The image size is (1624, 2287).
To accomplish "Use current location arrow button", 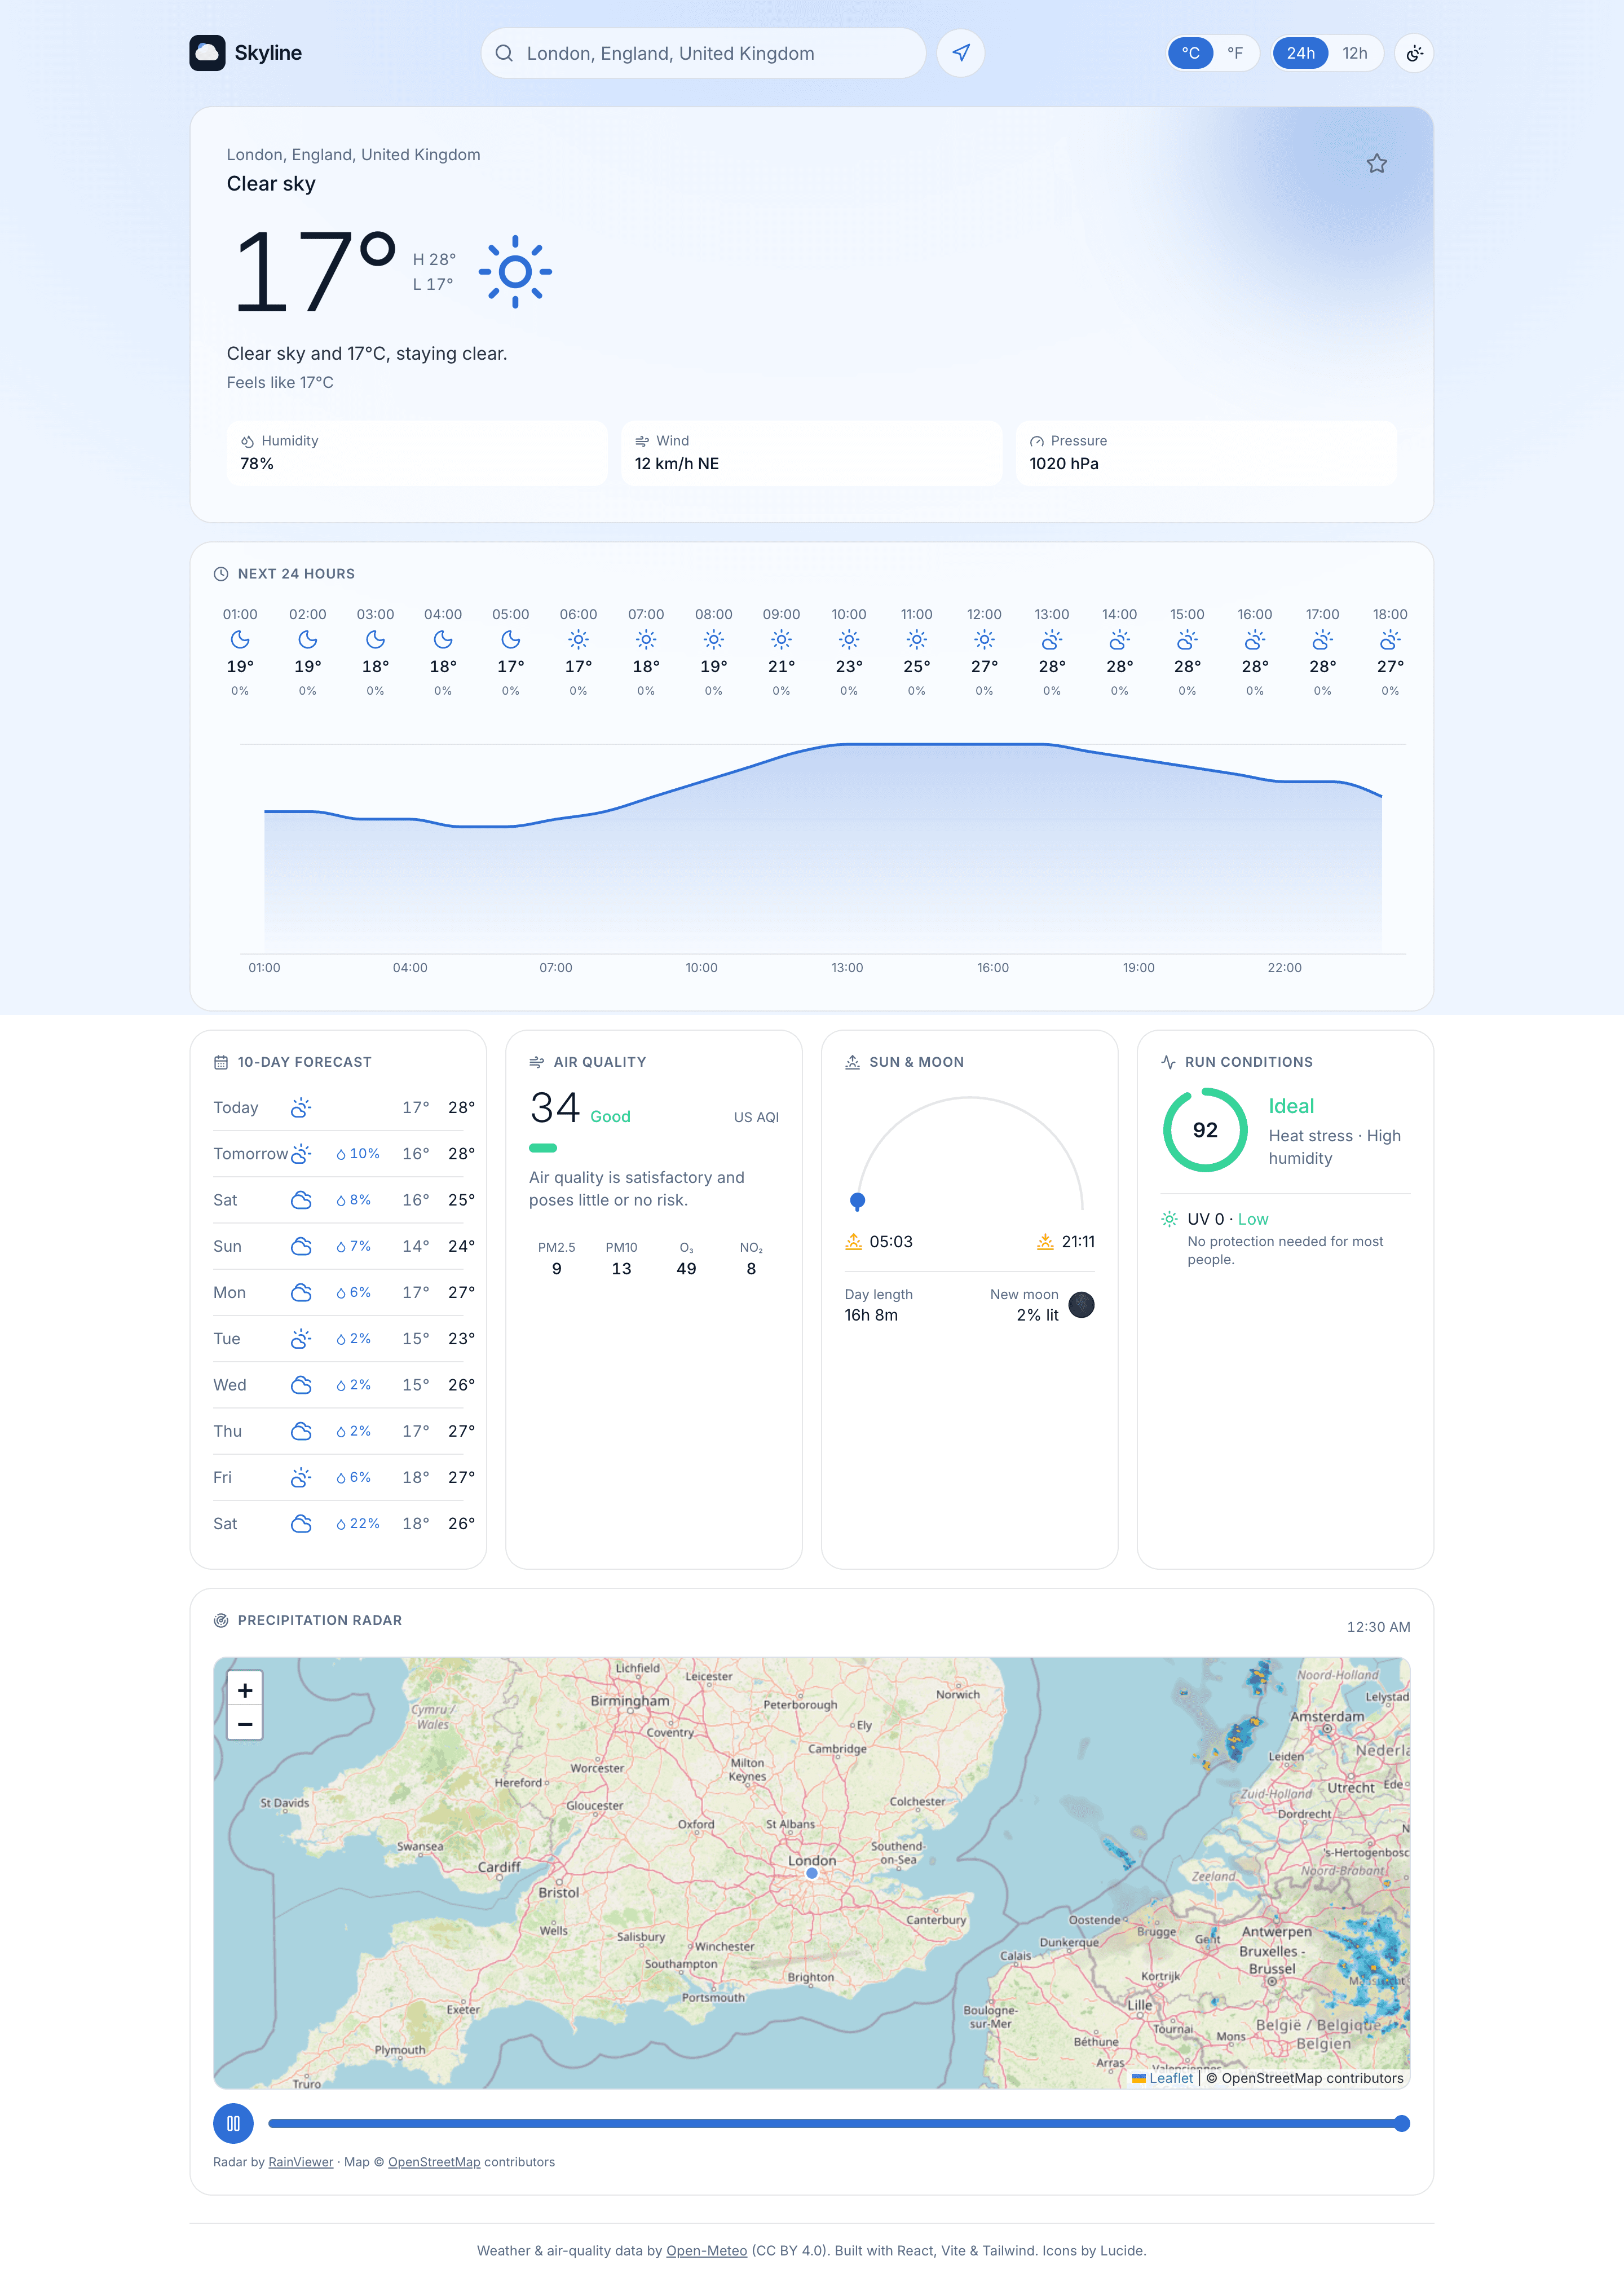I will point(960,53).
